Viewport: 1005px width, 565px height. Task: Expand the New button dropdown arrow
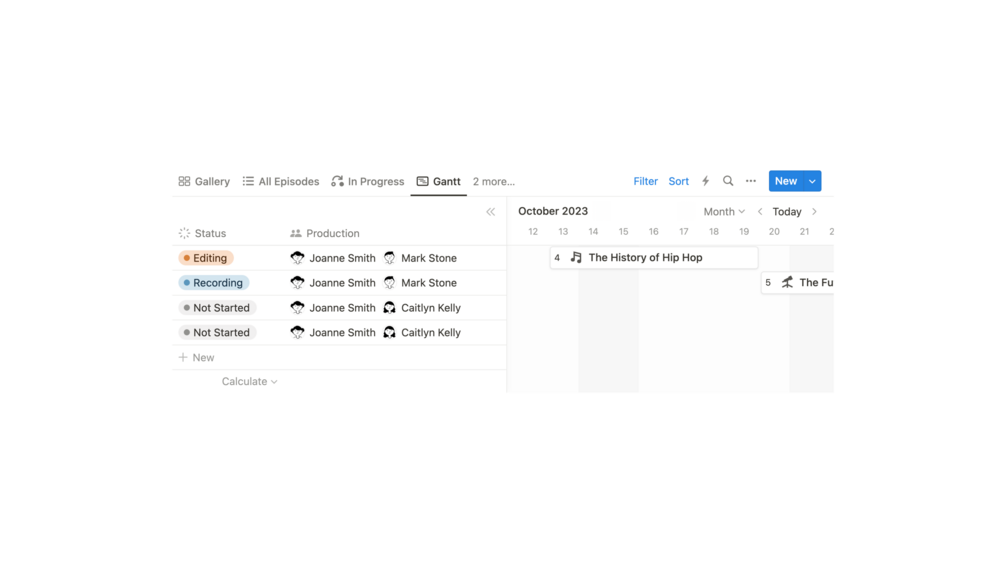[x=812, y=181]
